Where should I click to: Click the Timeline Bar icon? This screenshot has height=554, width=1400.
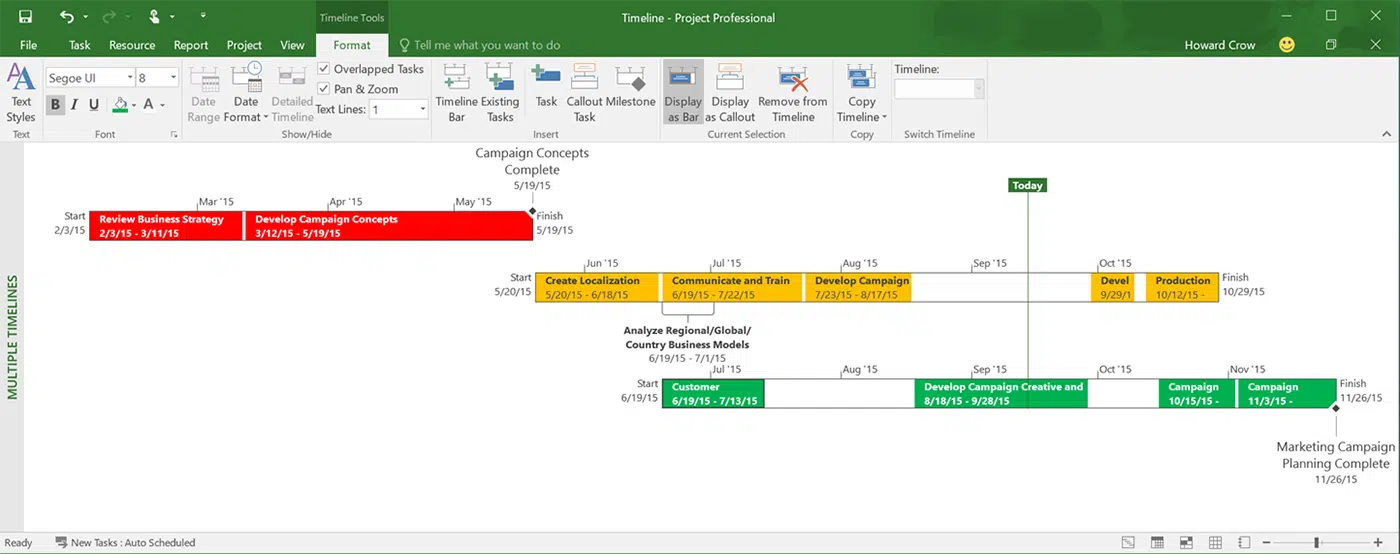[x=456, y=80]
